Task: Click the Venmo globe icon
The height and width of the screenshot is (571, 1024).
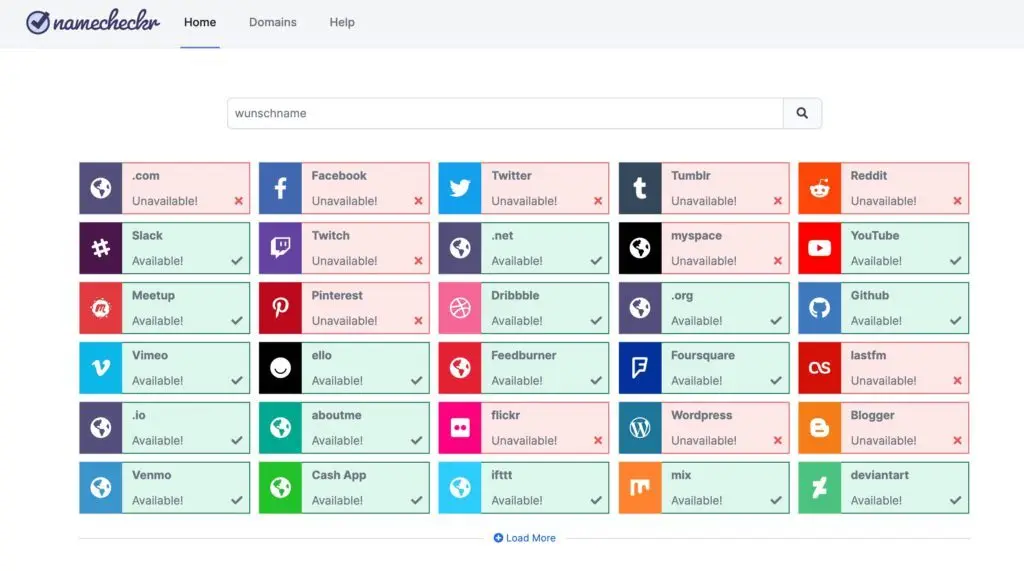Action: [x=101, y=487]
